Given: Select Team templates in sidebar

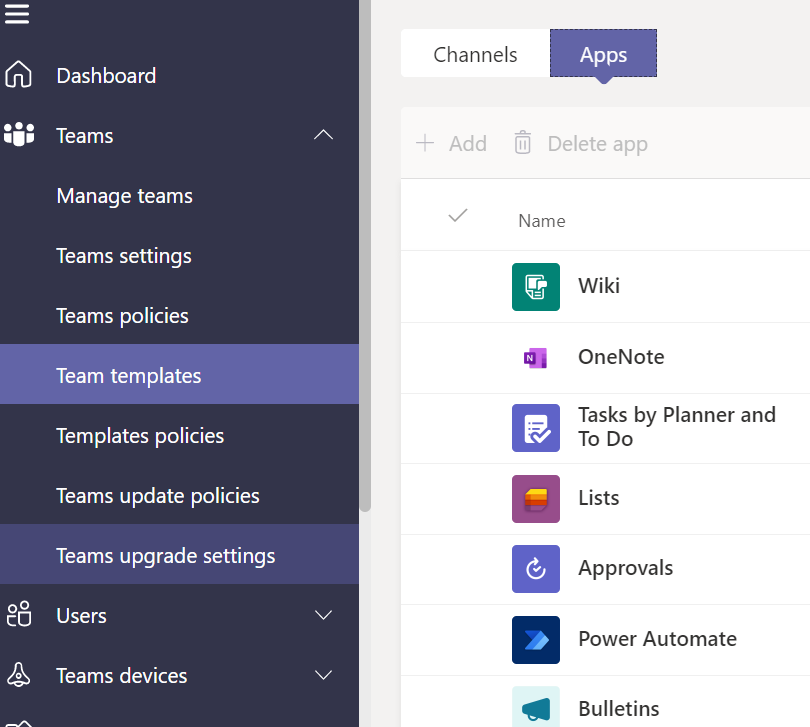Looking at the screenshot, I should pyautogui.click(x=179, y=374).
